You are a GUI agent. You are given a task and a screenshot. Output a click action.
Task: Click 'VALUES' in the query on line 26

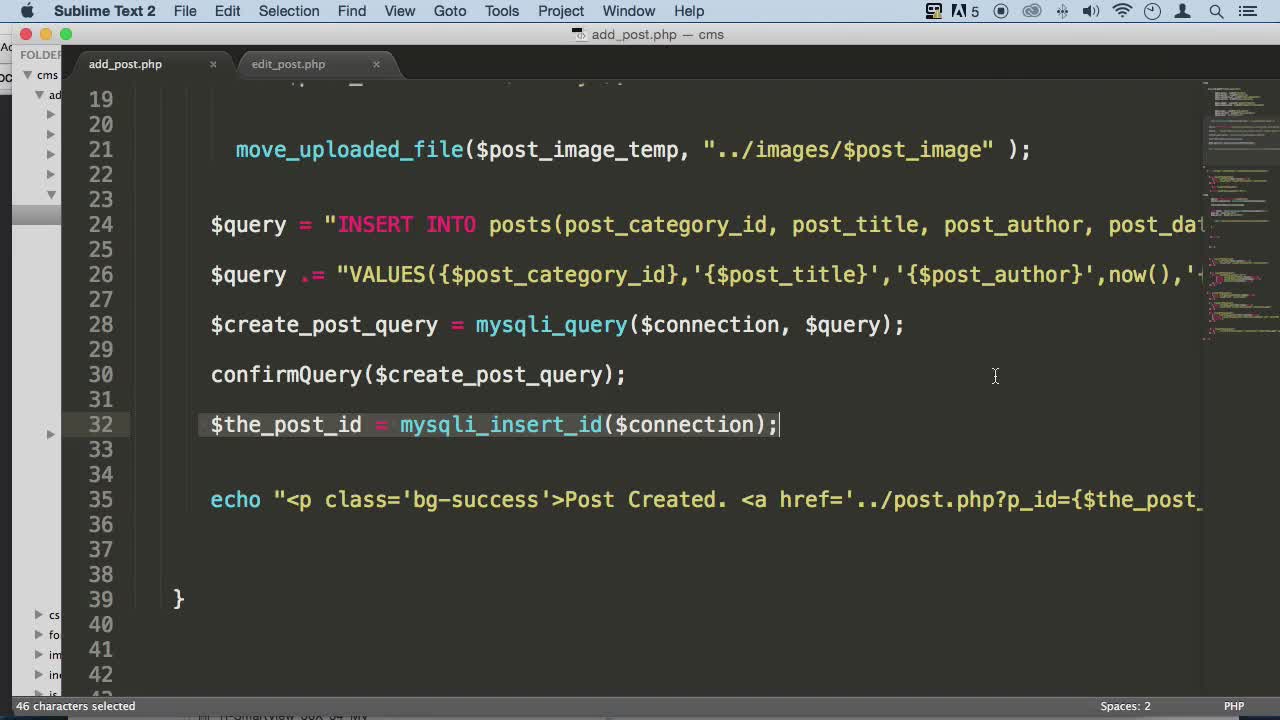393,275
